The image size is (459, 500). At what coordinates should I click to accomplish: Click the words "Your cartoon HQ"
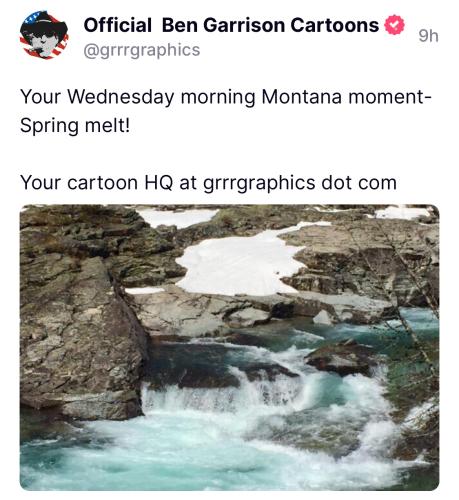pyautogui.click(x=97, y=183)
